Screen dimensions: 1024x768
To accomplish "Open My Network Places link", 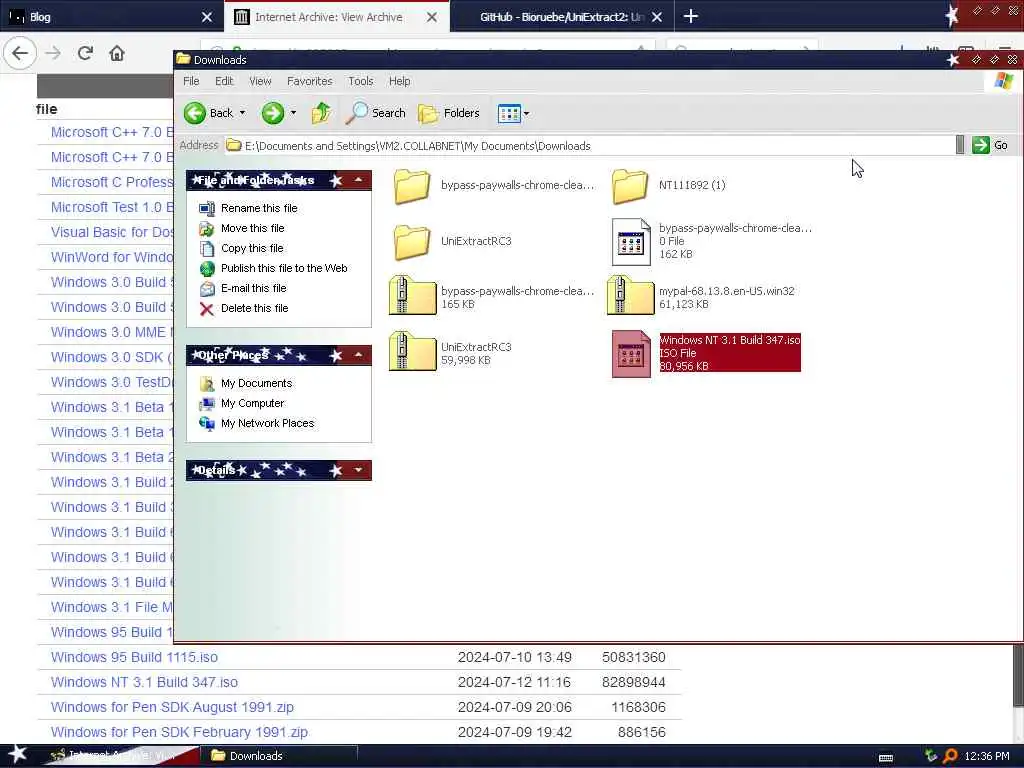I will pos(268,423).
